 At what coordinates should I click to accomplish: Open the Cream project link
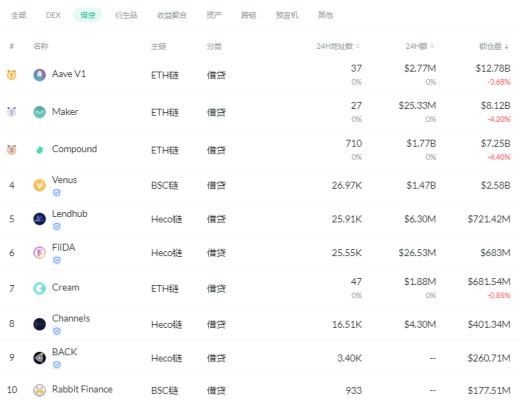click(x=66, y=288)
